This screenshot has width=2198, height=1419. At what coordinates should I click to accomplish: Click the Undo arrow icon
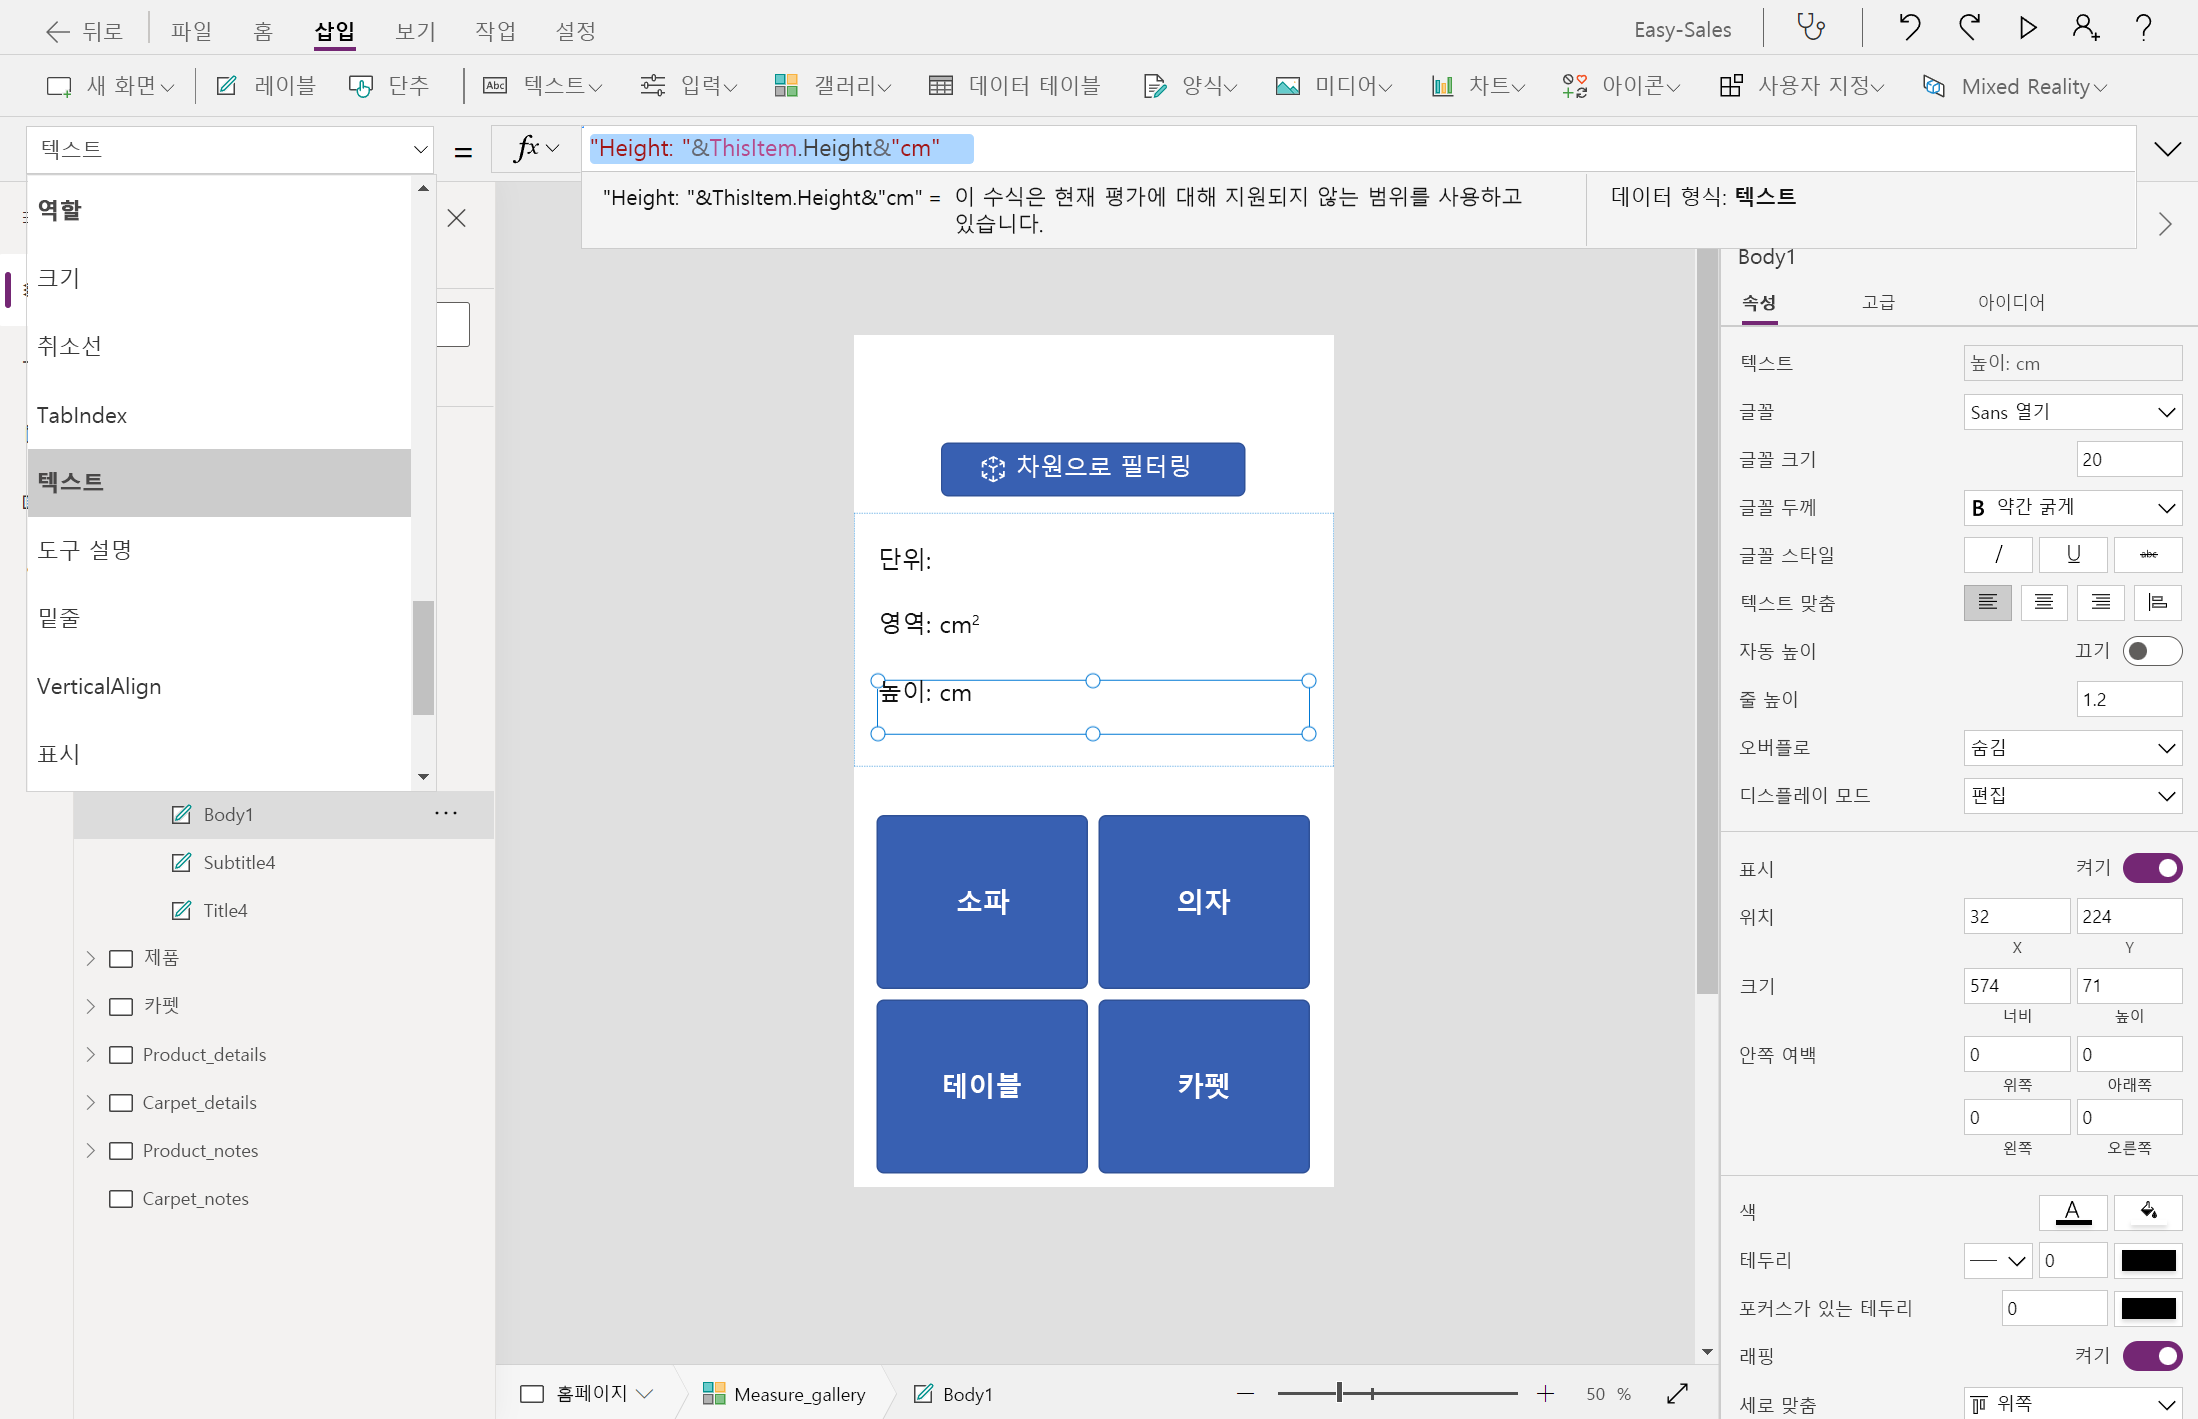pyautogui.click(x=1909, y=27)
